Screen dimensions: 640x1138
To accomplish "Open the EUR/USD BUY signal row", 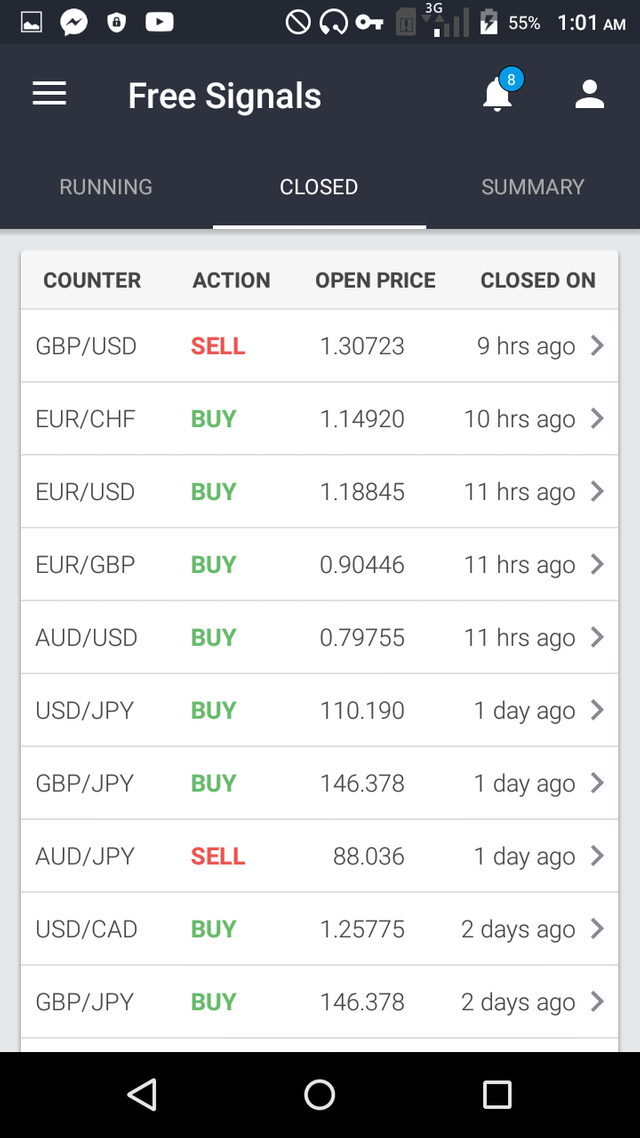I will (x=319, y=491).
